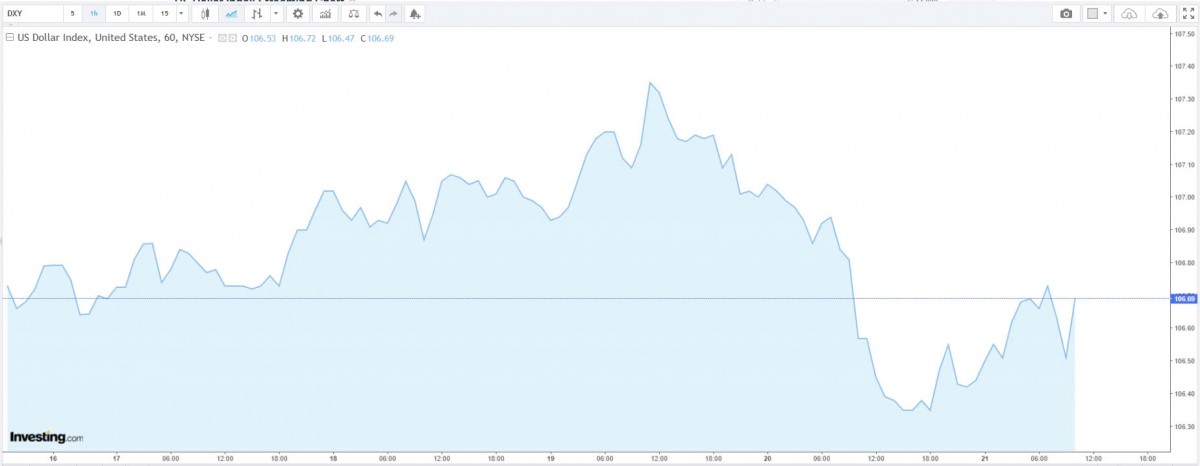Image resolution: width=1200 pixels, height=466 pixels.
Task: Select the 1h interval button
Action: point(94,14)
